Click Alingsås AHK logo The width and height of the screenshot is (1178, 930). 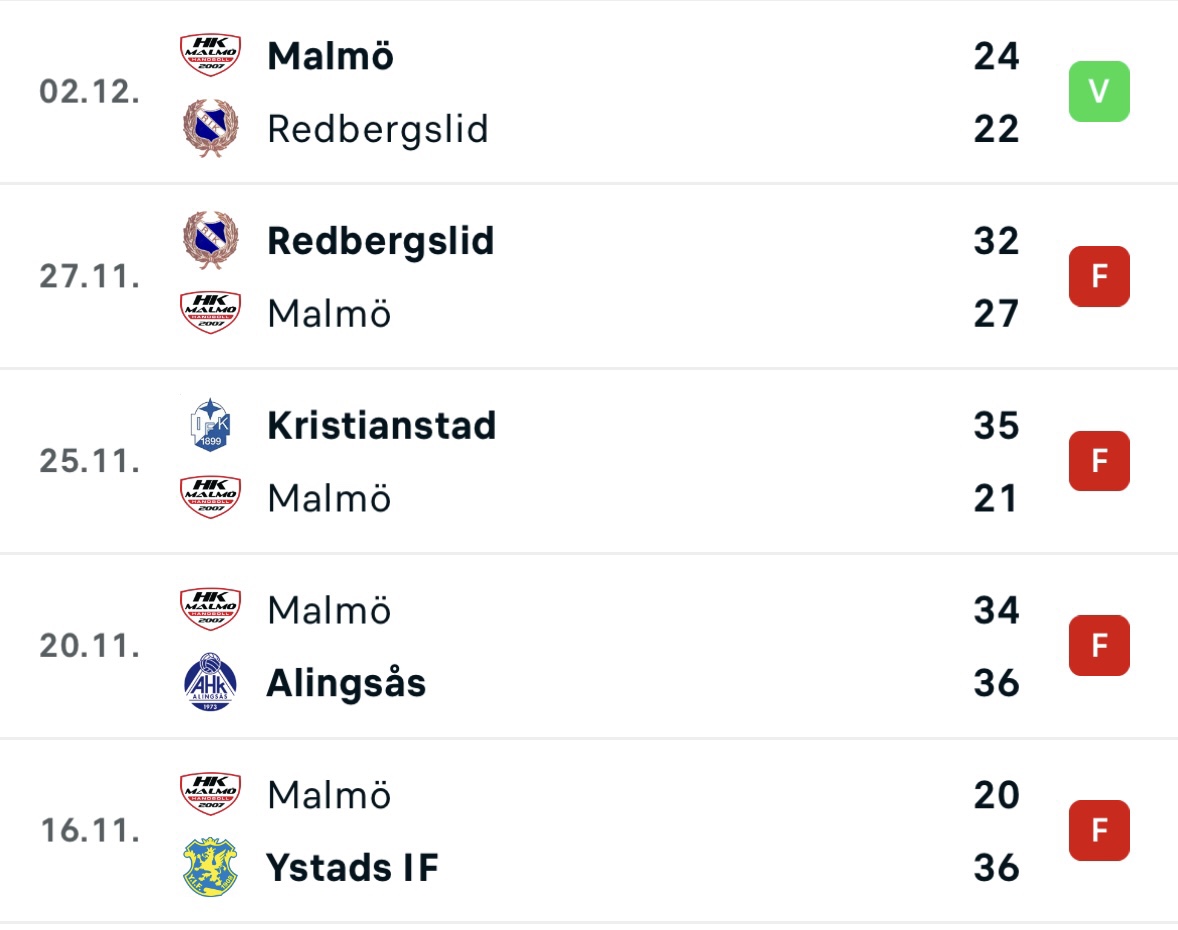210,682
